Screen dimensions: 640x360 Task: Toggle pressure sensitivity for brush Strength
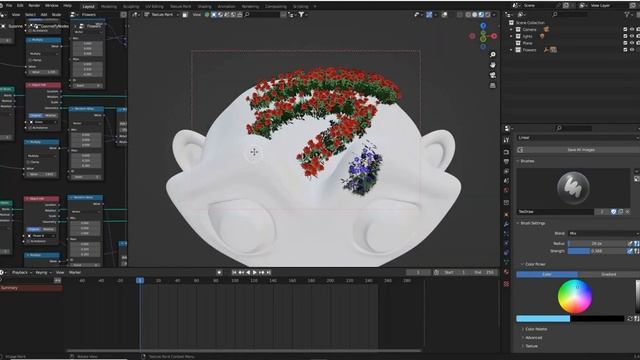[x=630, y=251]
